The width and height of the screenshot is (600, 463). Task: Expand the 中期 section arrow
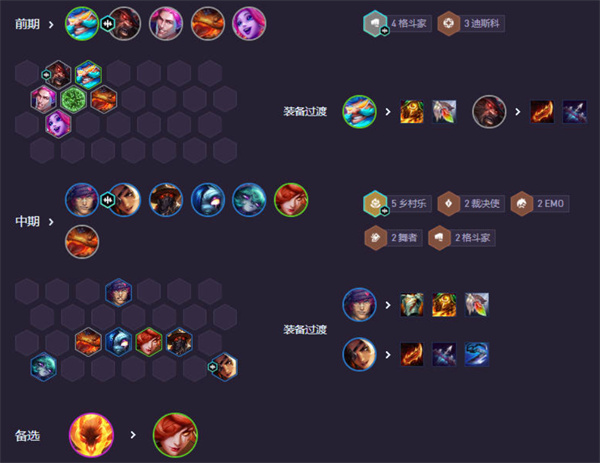[x=51, y=222]
